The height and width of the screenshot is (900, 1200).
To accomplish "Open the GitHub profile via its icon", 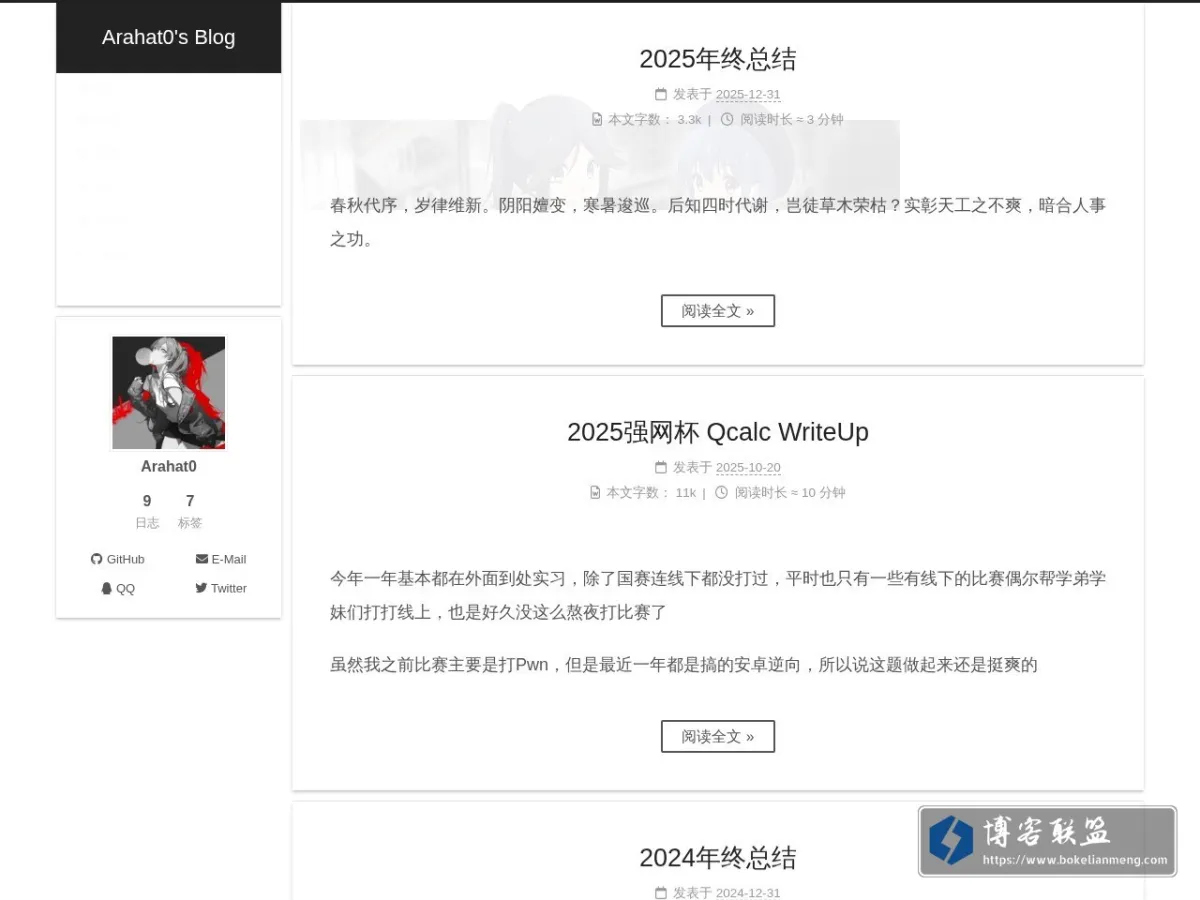I will pyautogui.click(x=97, y=559).
